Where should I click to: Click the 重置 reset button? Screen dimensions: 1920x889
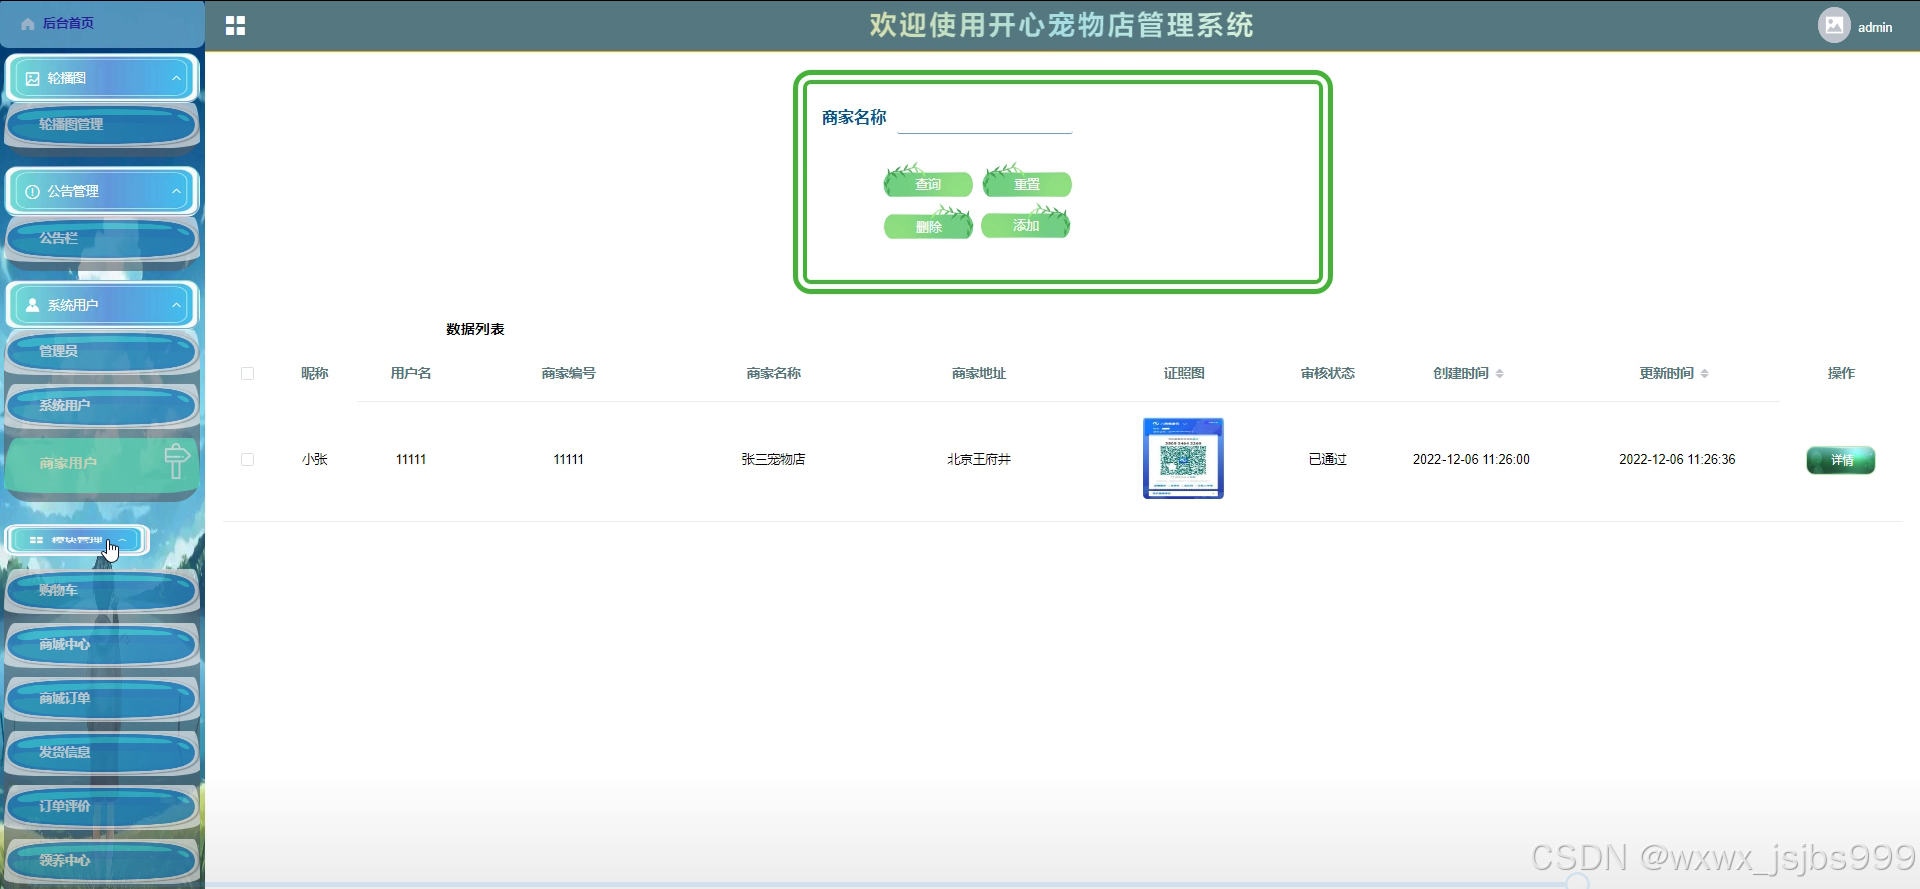1027,183
